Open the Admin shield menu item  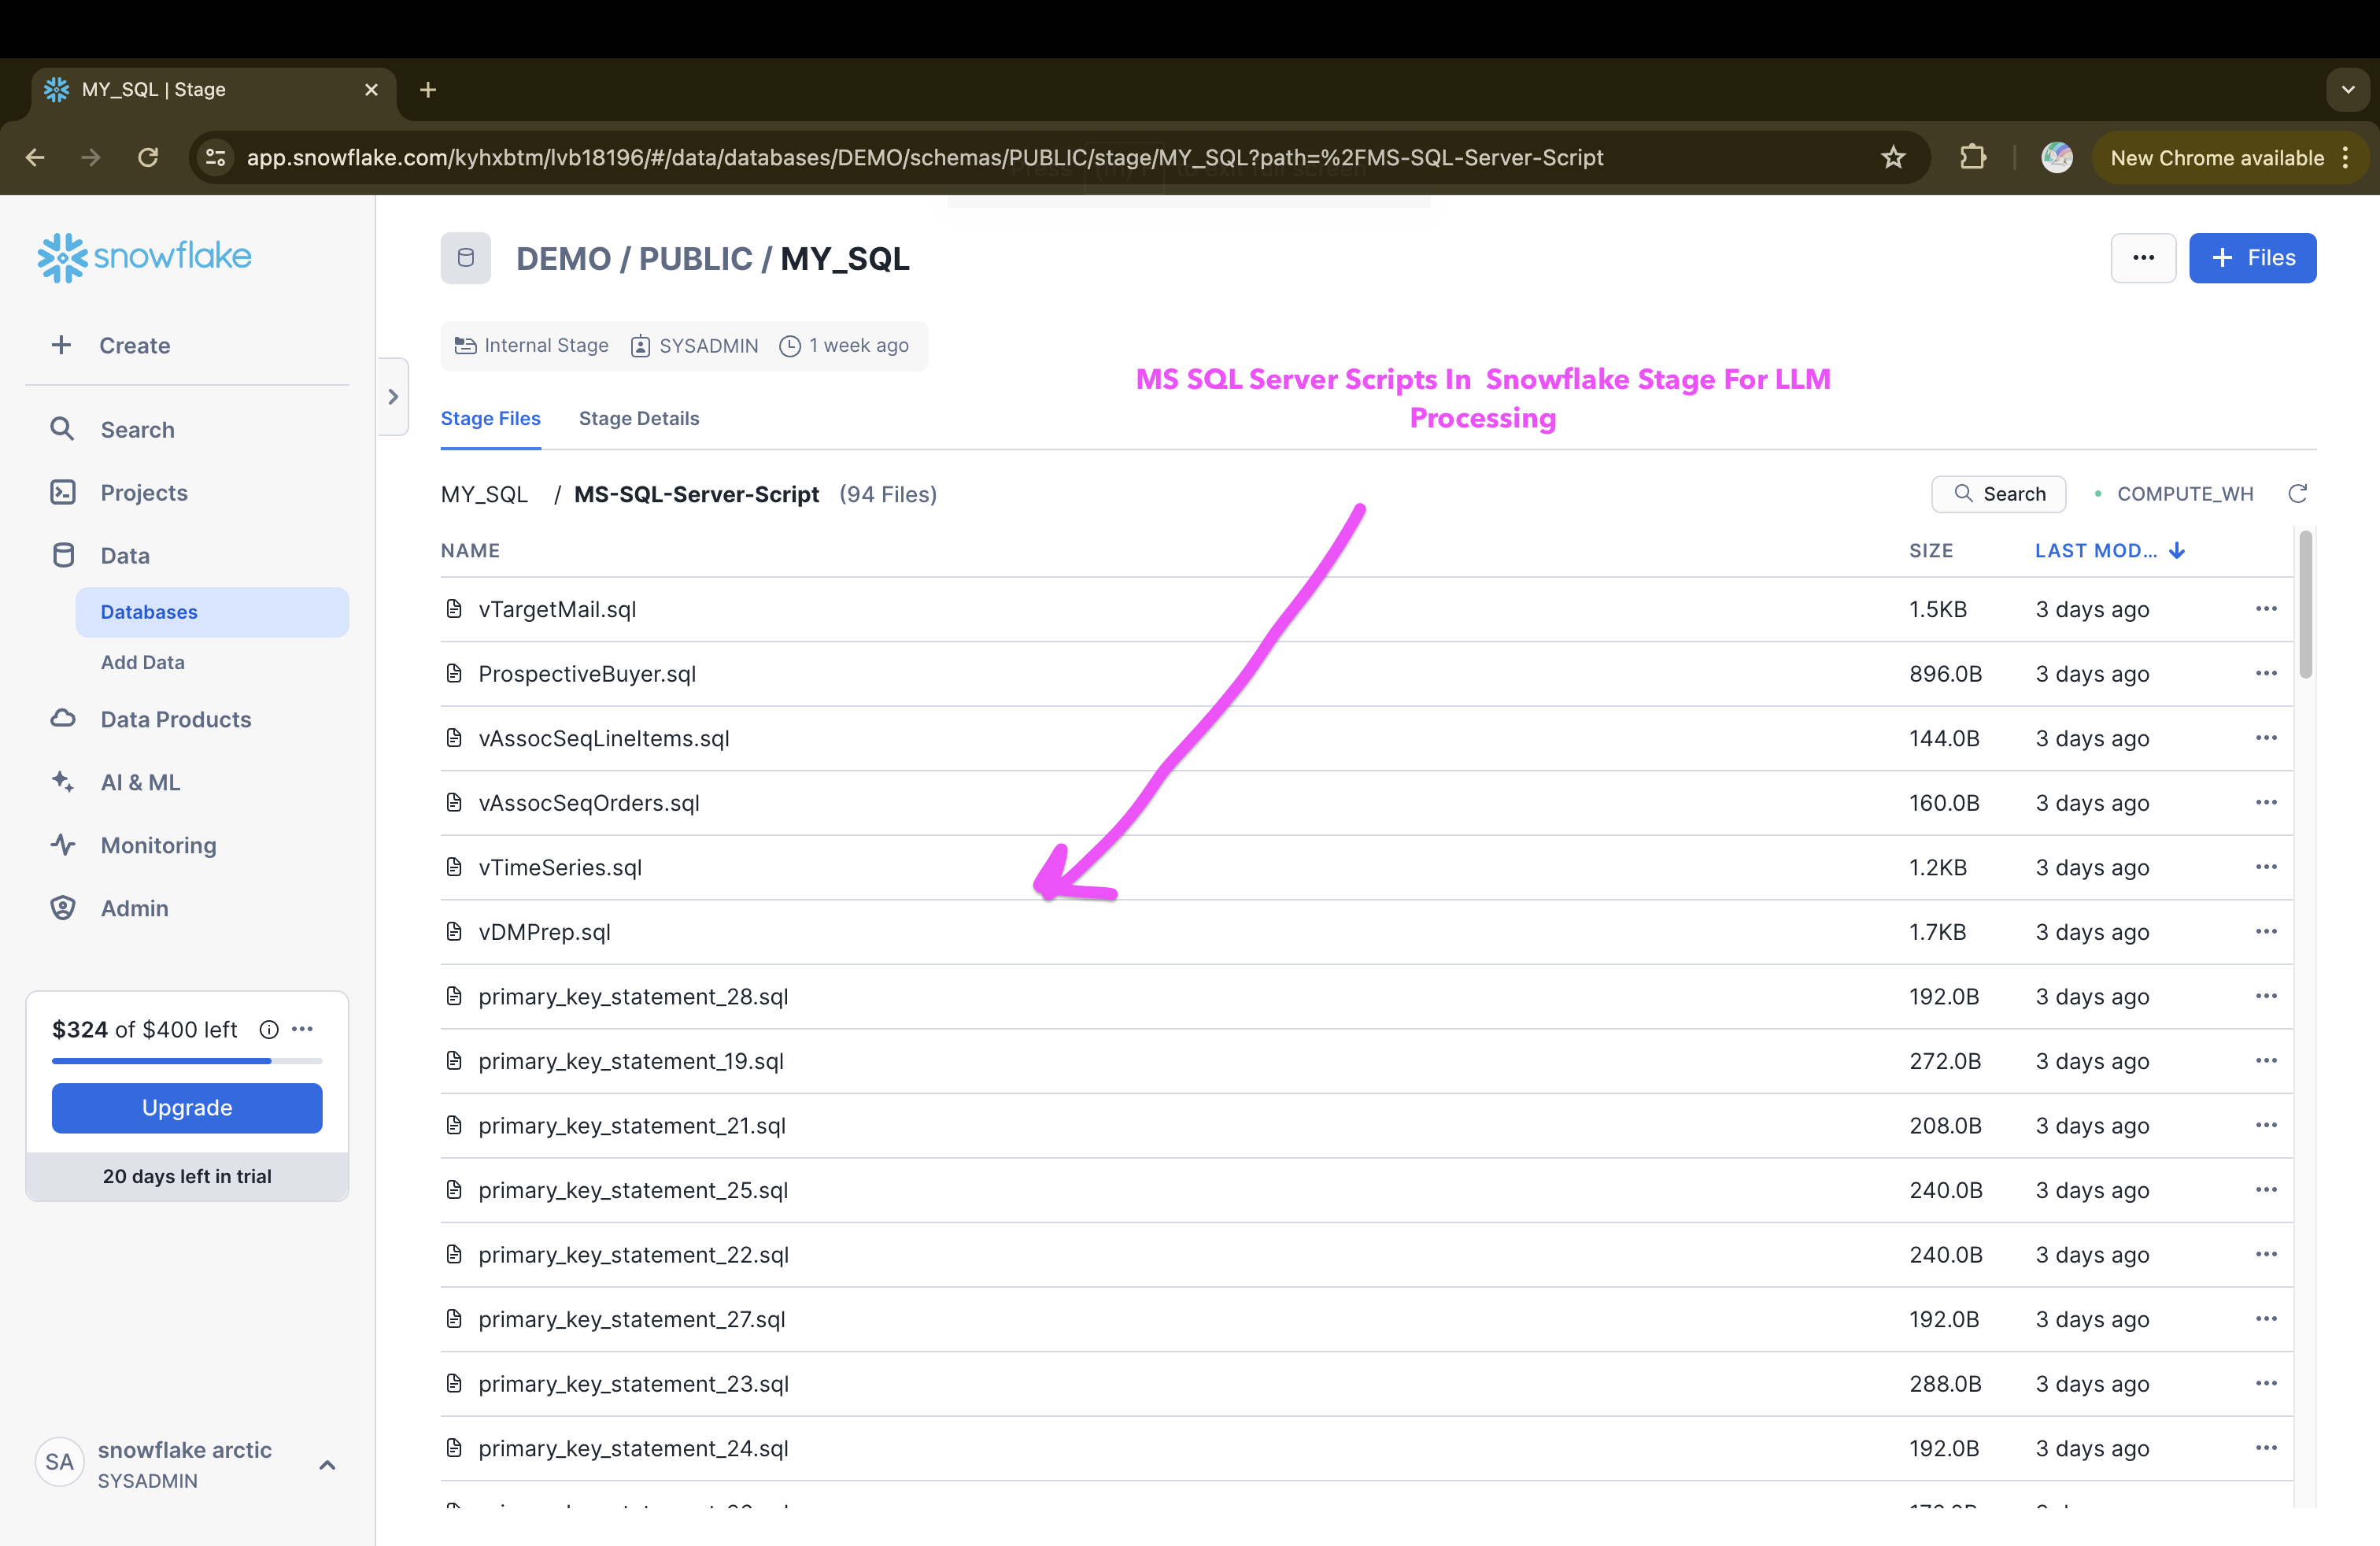pyautogui.click(x=134, y=909)
